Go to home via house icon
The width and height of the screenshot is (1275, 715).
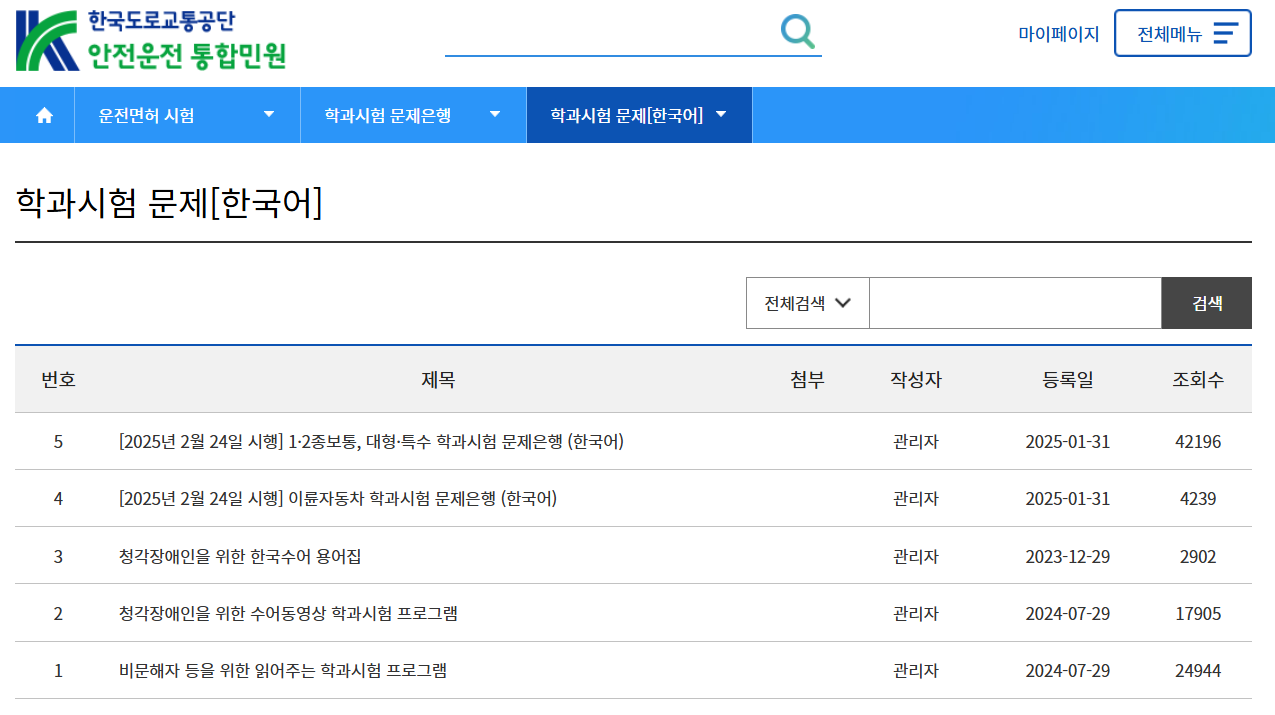[x=44, y=115]
